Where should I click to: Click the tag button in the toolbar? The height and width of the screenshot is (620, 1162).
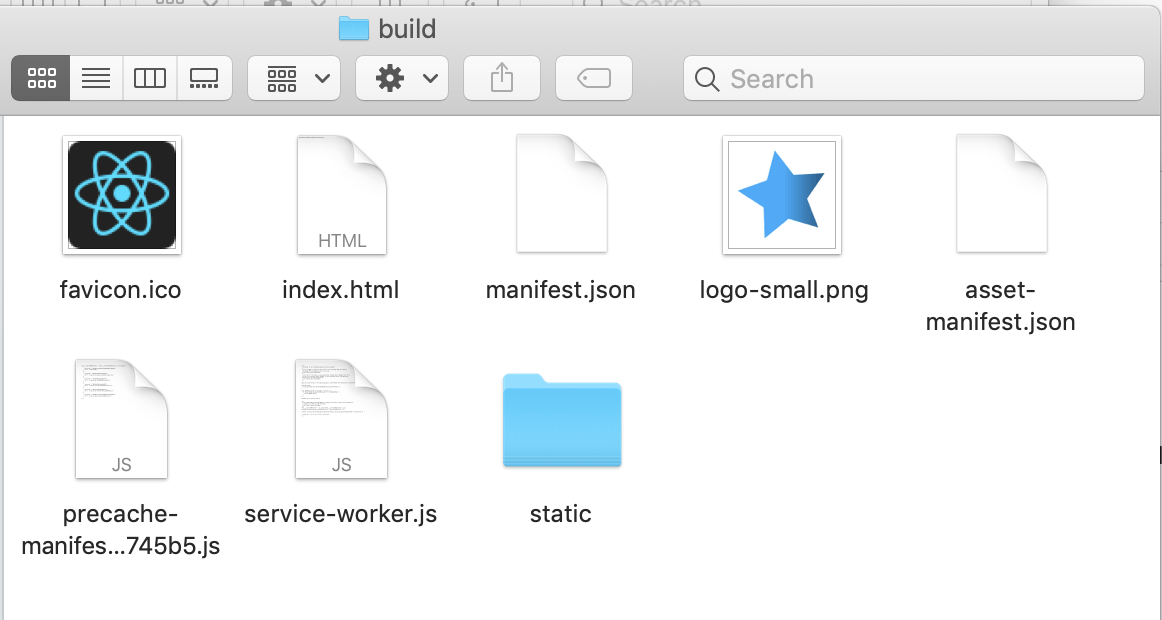(593, 78)
